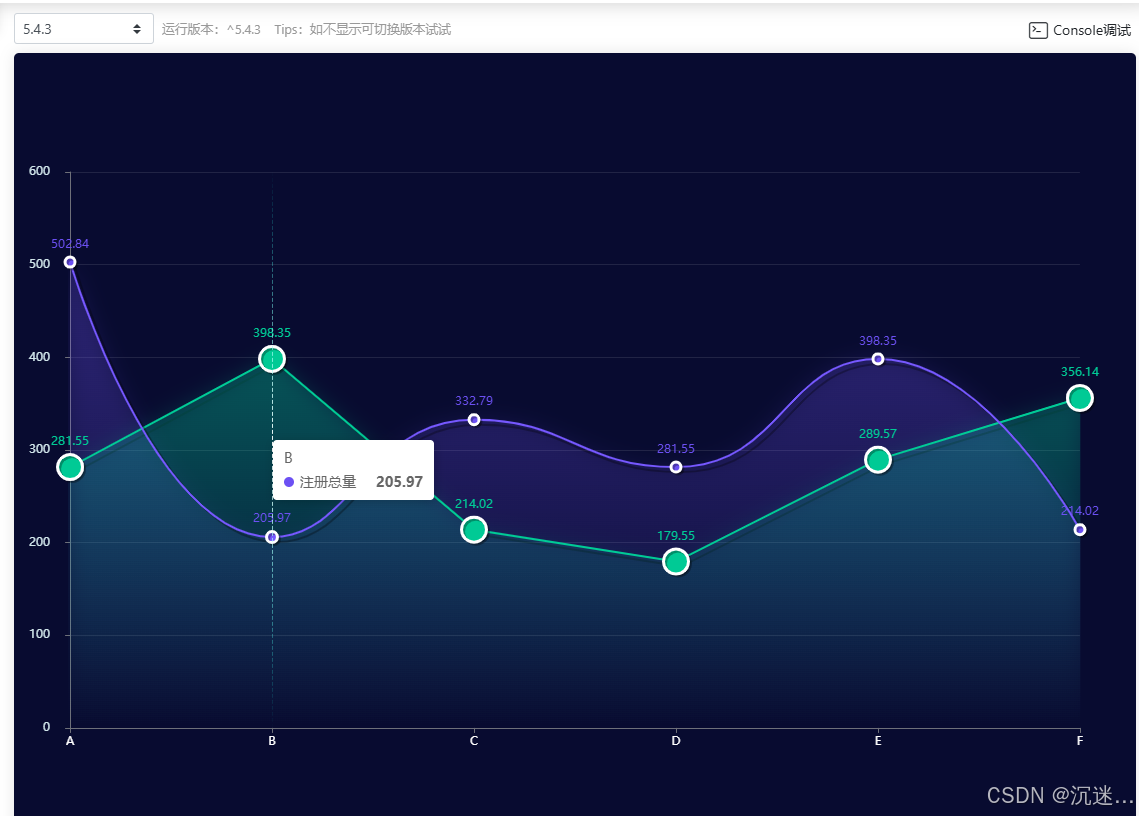Viewport: 1139px width, 816px height.
Task: Click the 600 label on the y-axis
Action: click(39, 171)
